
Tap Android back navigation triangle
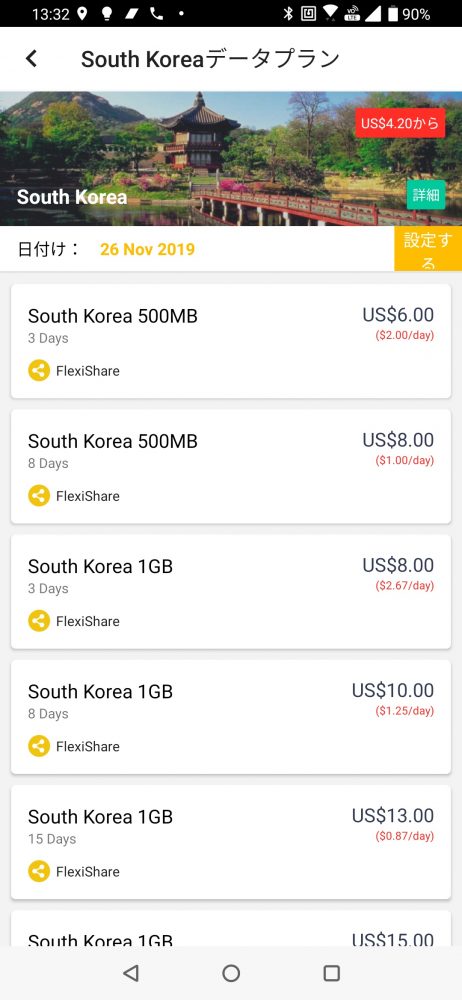130,973
